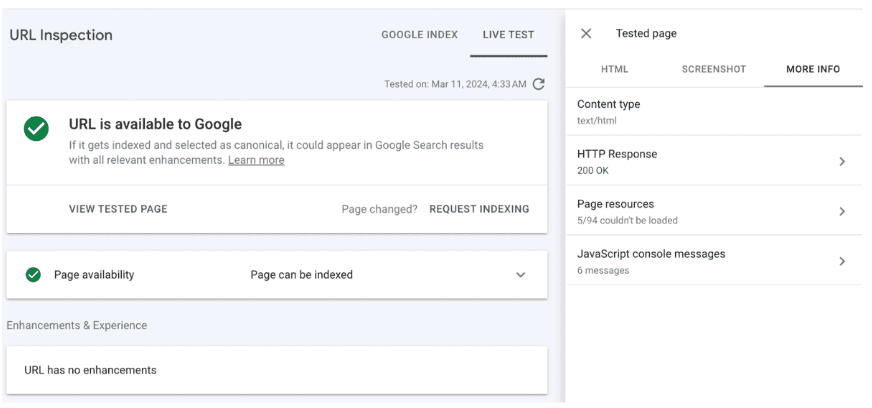Select the MORE INFO tab
872x408 pixels.
click(x=813, y=69)
